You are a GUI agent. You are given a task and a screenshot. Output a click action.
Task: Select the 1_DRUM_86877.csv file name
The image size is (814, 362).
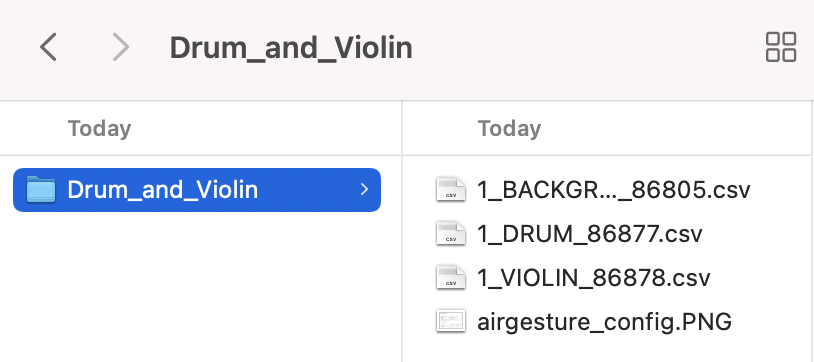click(x=590, y=234)
